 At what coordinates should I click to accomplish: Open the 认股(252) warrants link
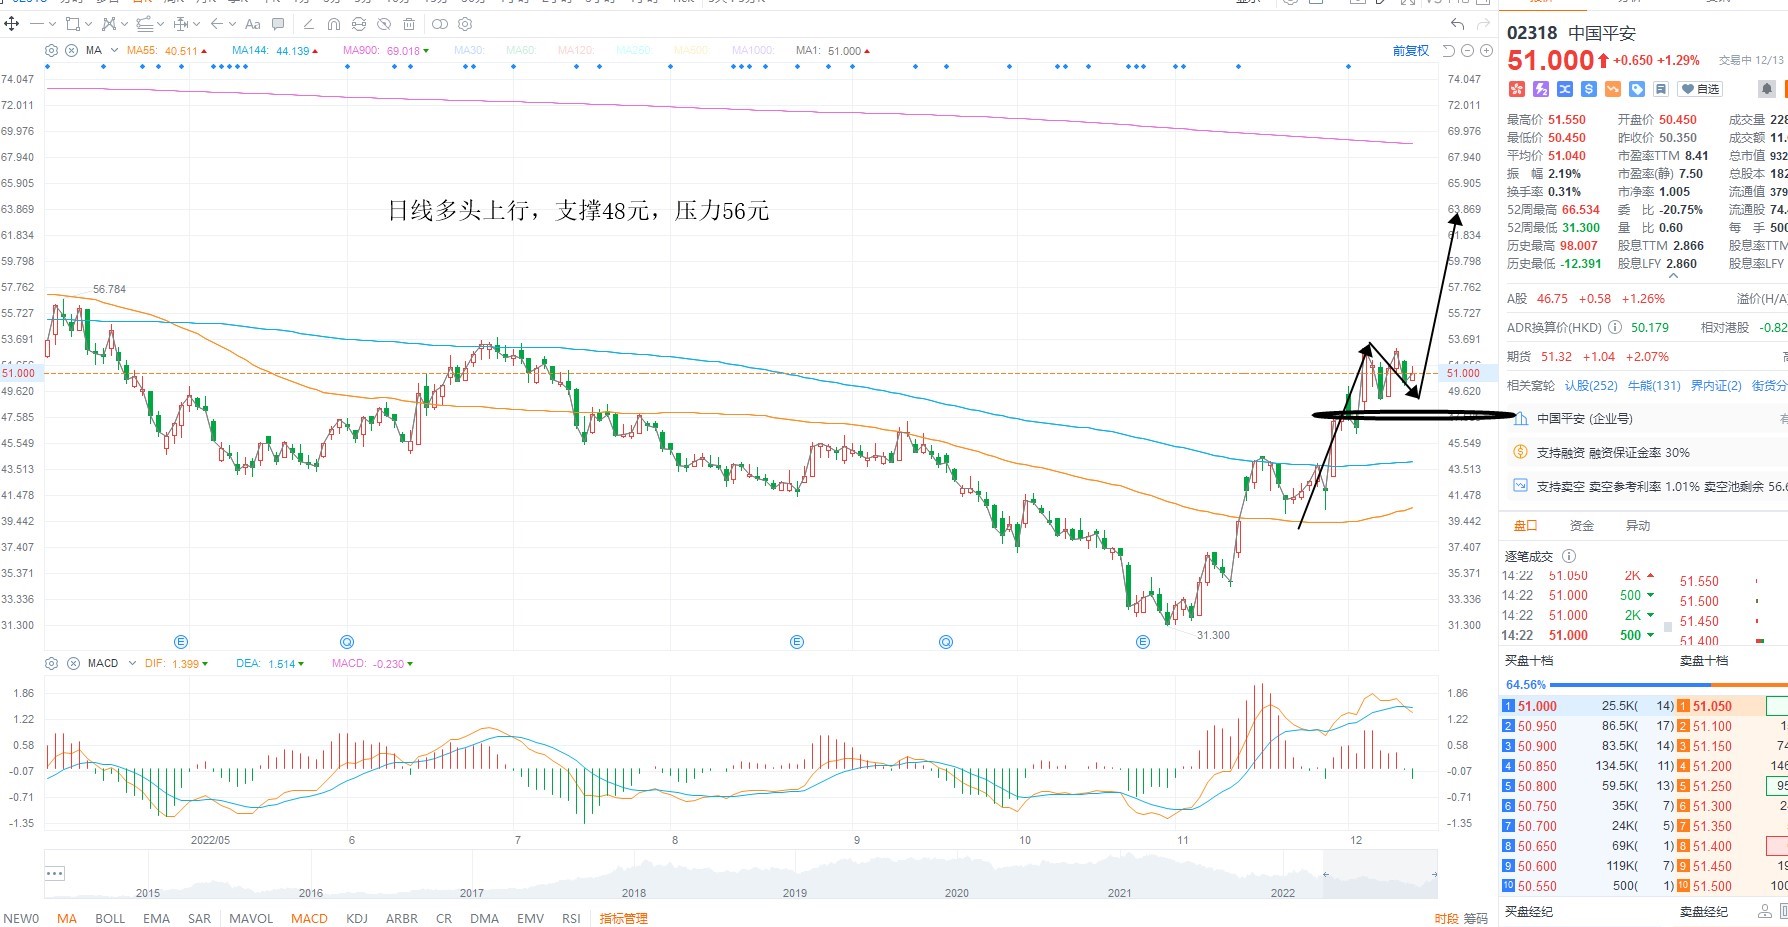click(1591, 385)
